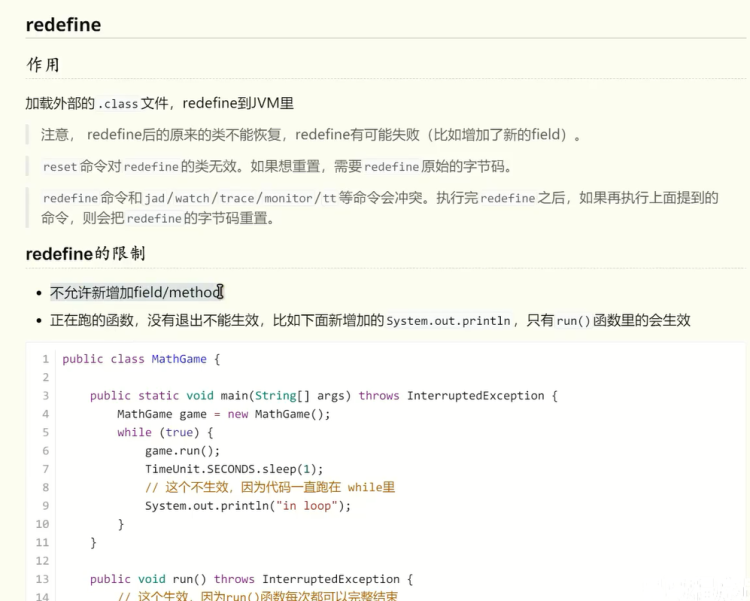Click code line "public class MathGame {"
The height and width of the screenshot is (601, 750).
[x=141, y=359]
